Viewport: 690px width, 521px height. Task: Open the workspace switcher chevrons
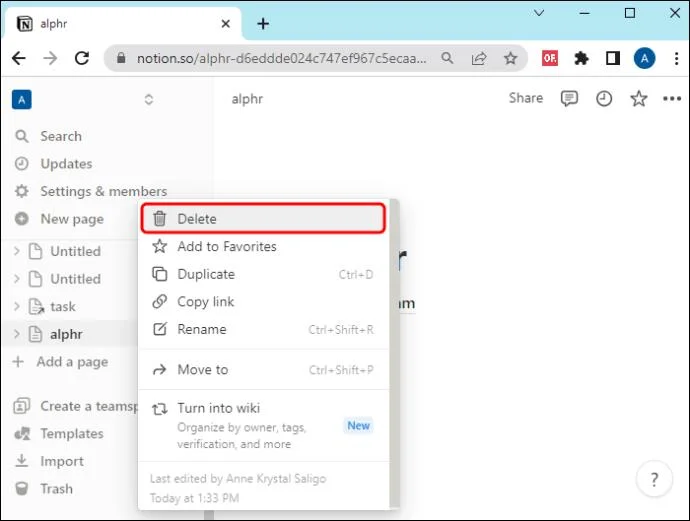[x=149, y=99]
